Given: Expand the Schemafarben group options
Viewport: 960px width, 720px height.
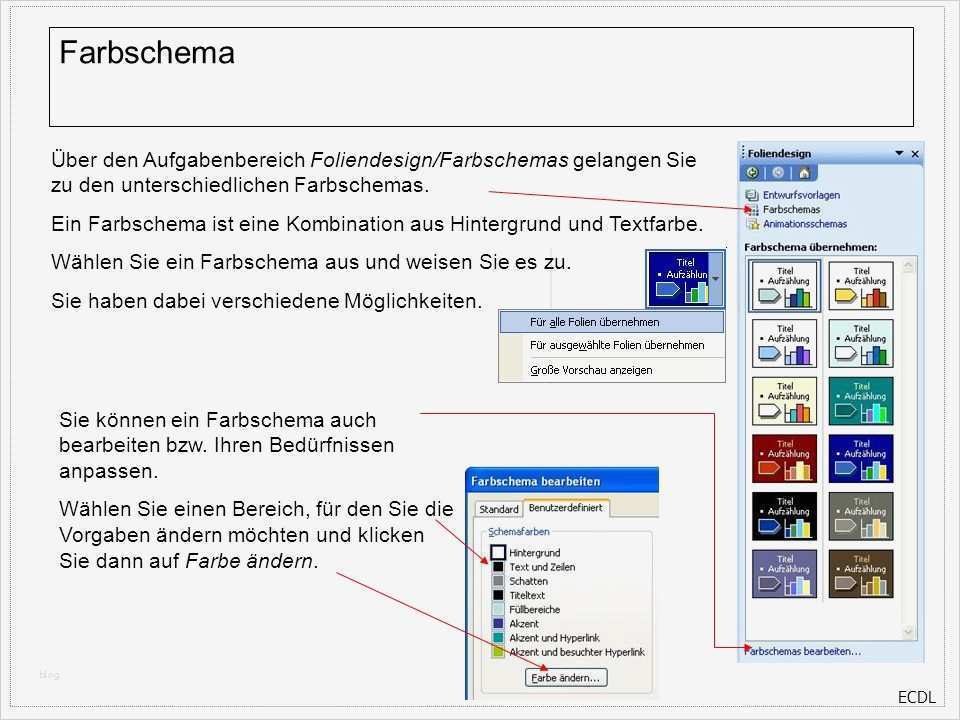Looking at the screenshot, I should point(519,532).
